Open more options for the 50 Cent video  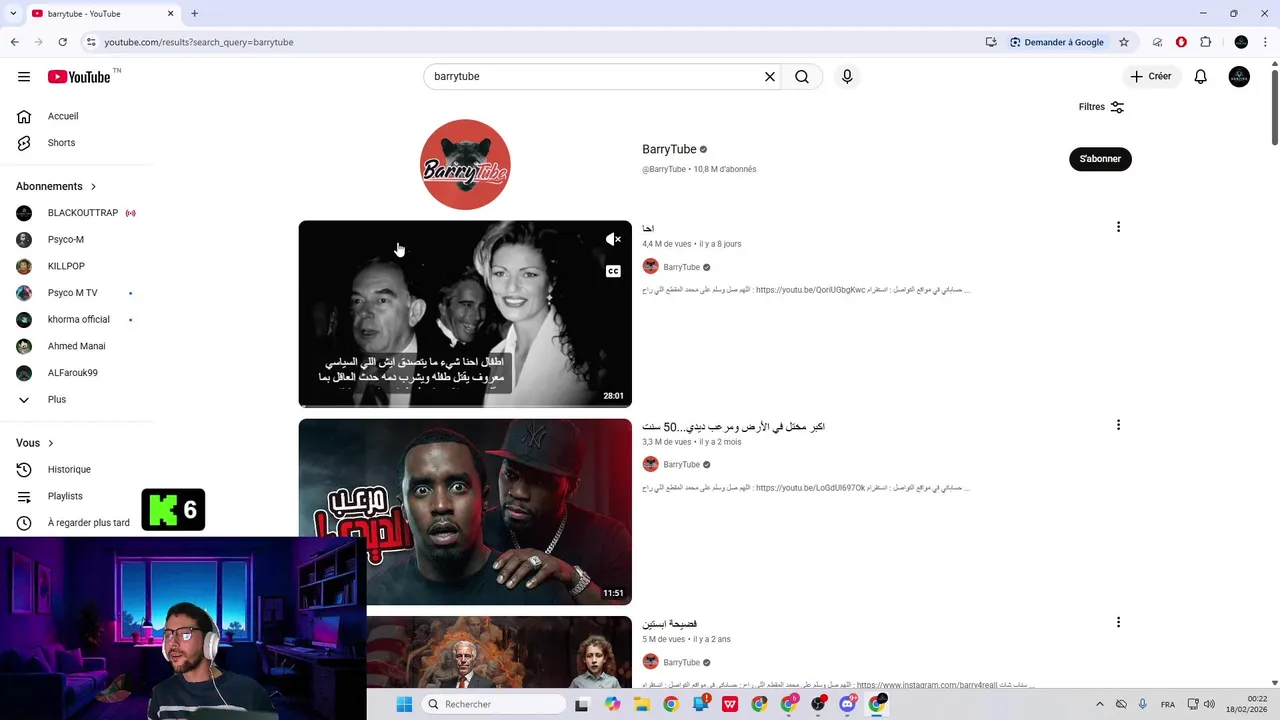pyautogui.click(x=1118, y=425)
